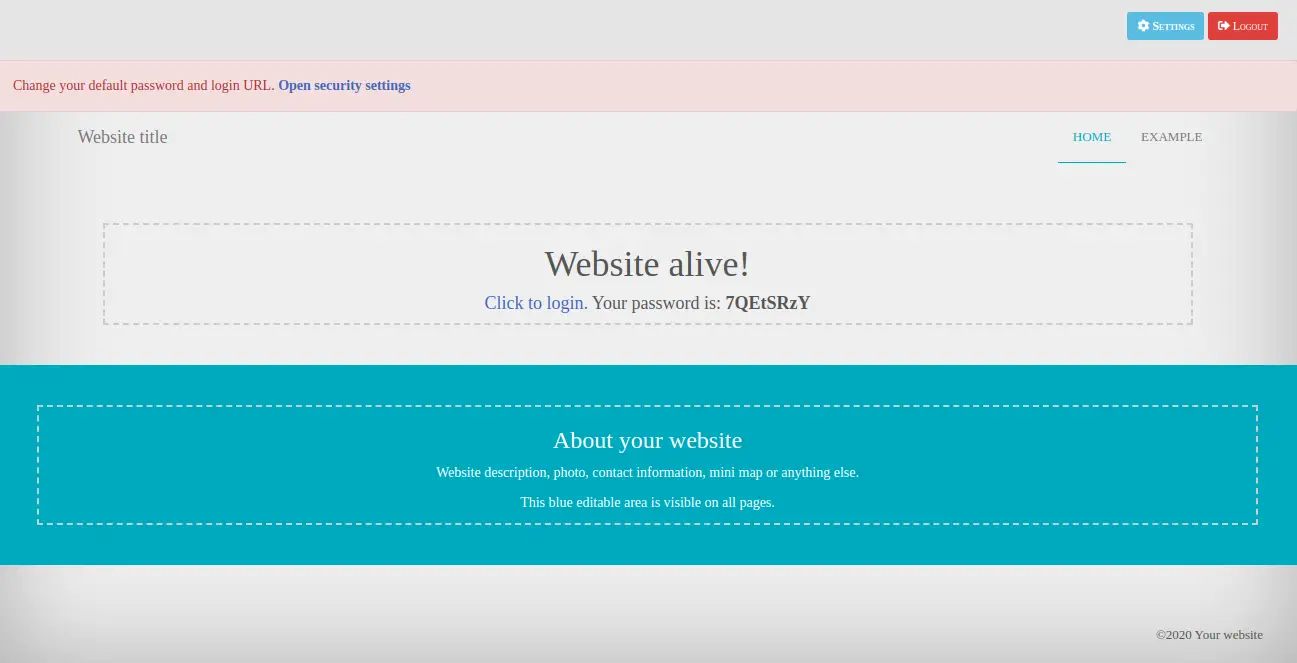Click the empty area of pink alert banner
Image resolution: width=1297 pixels, height=663 pixels.
pos(800,86)
